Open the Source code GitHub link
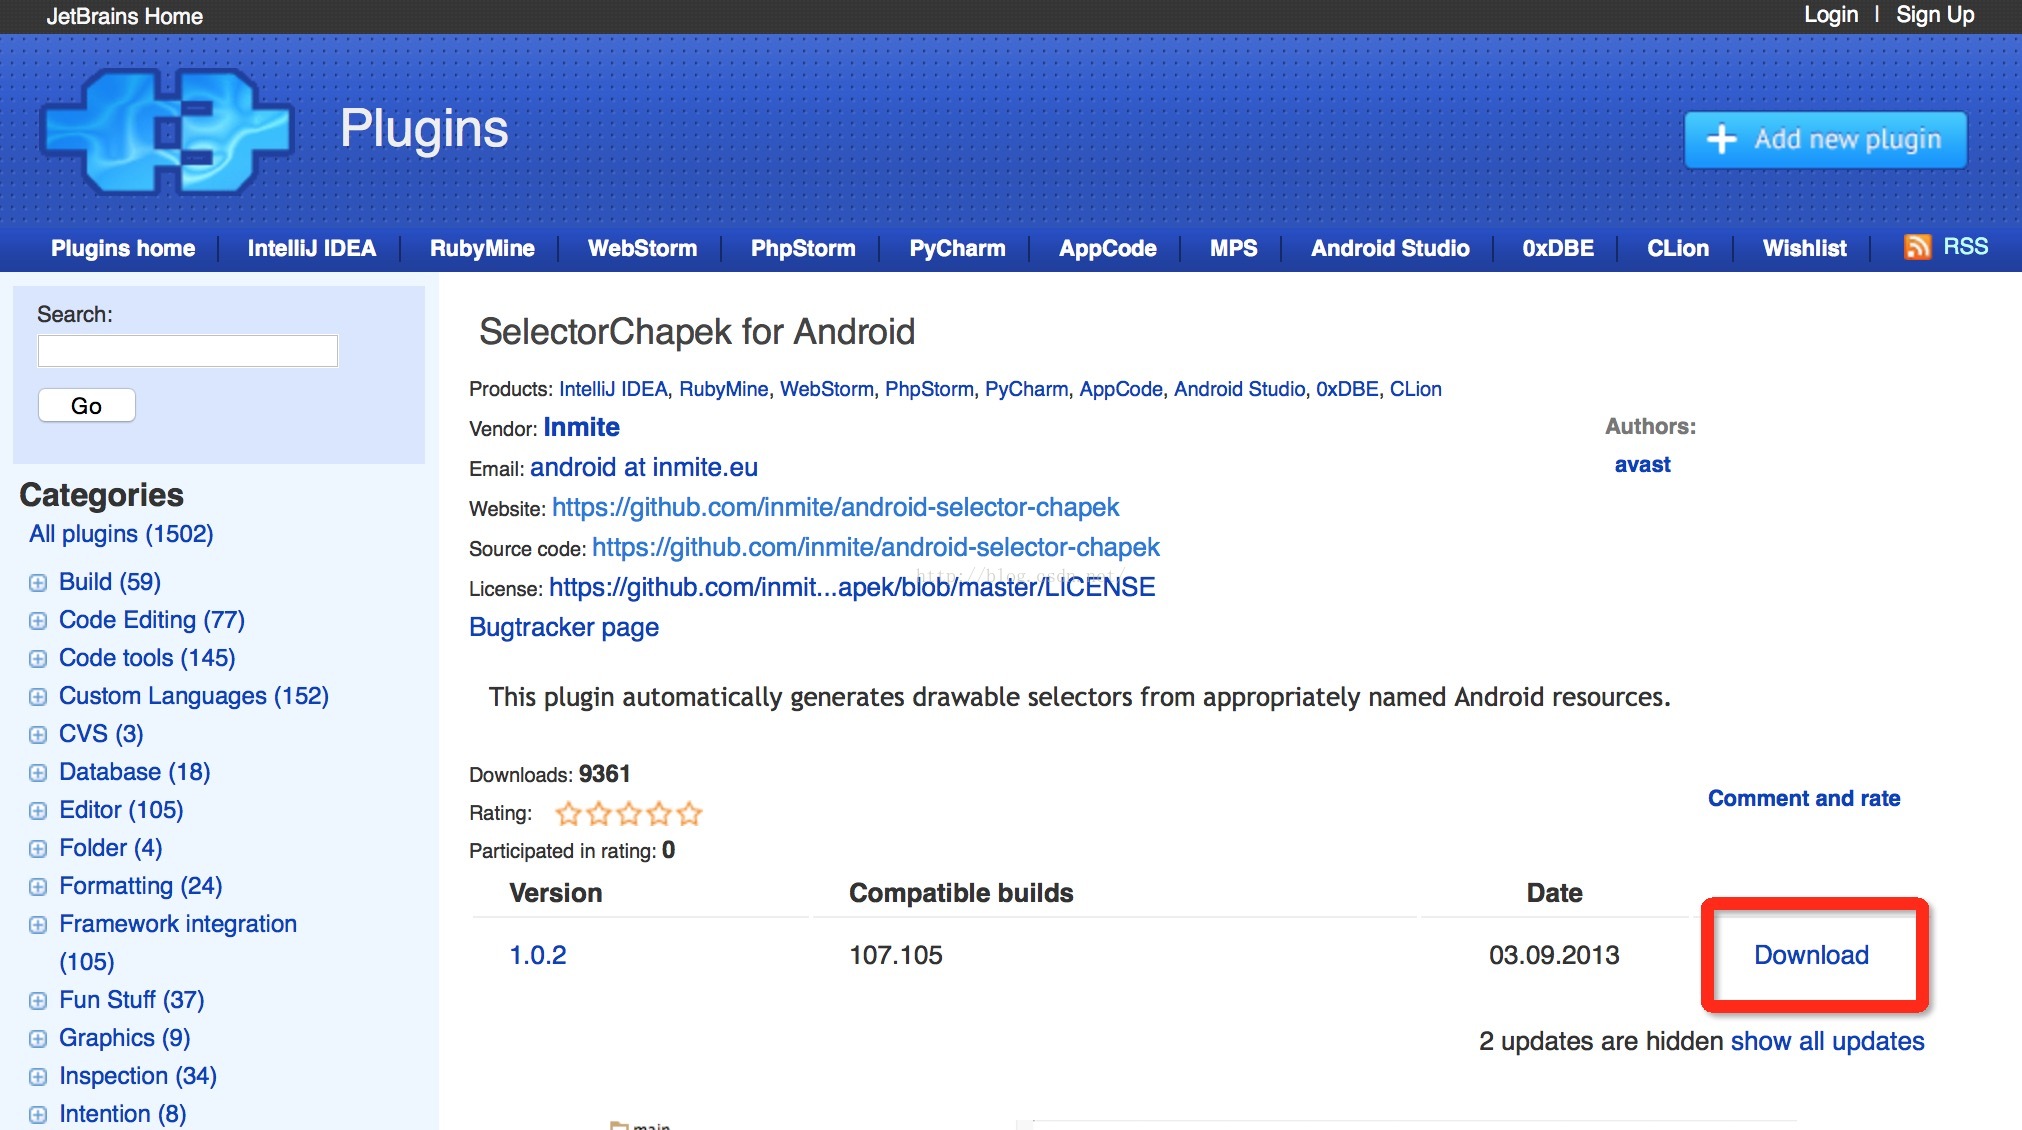Screen dimensions: 2022x1130 point(876,547)
